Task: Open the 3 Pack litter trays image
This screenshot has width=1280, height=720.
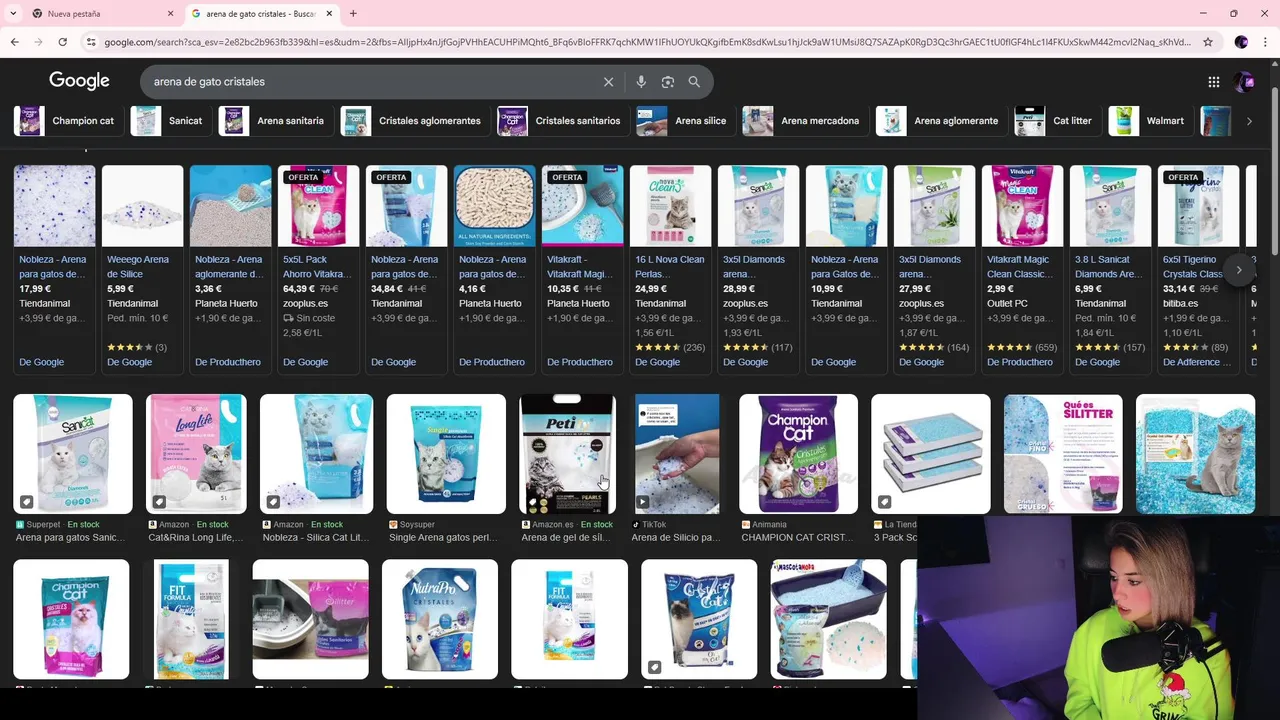Action: tap(931, 454)
